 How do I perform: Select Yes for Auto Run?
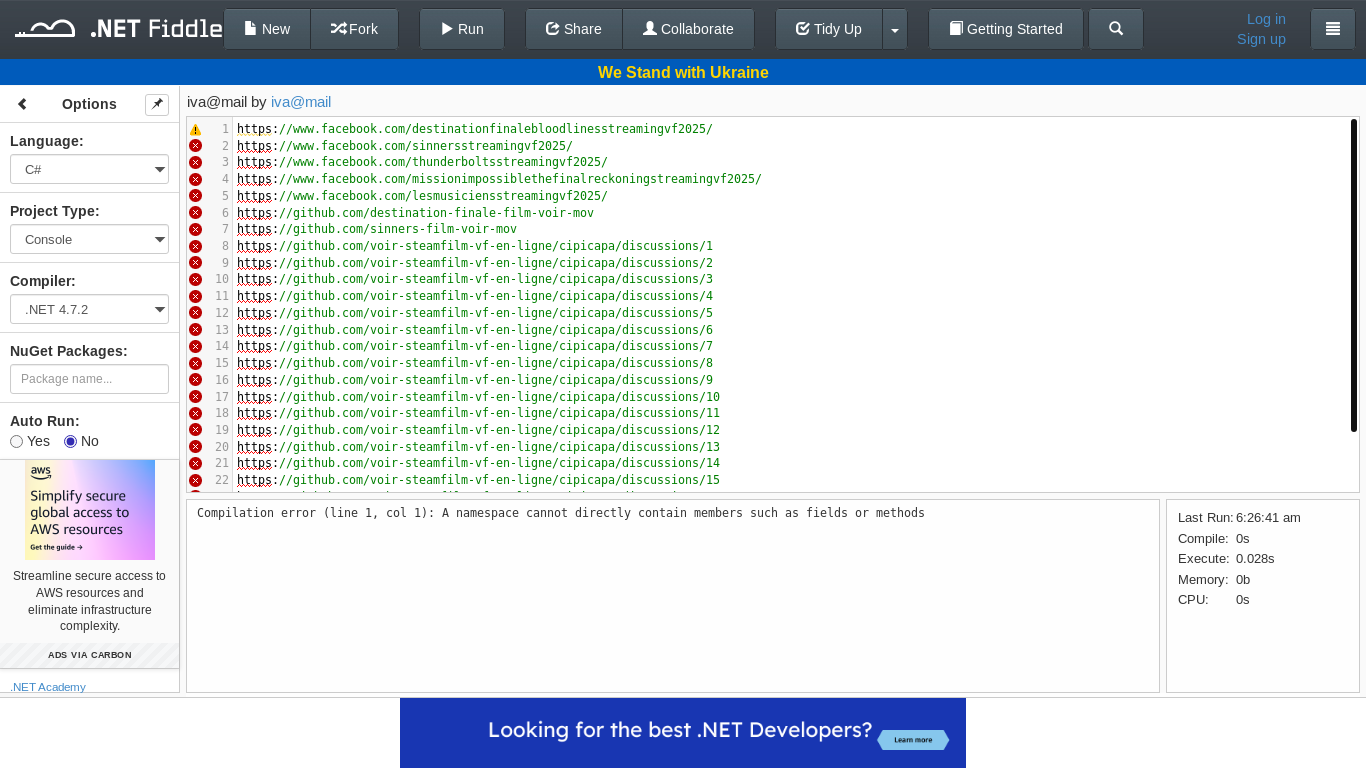[x=17, y=442]
